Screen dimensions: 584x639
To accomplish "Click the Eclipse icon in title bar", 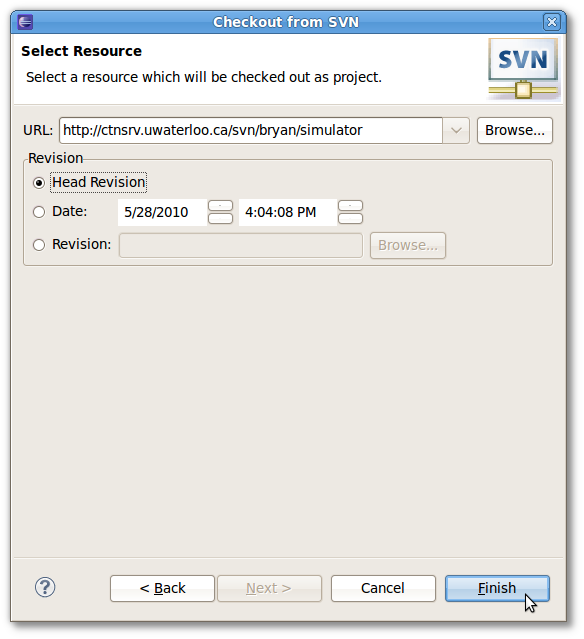I will 25,22.
